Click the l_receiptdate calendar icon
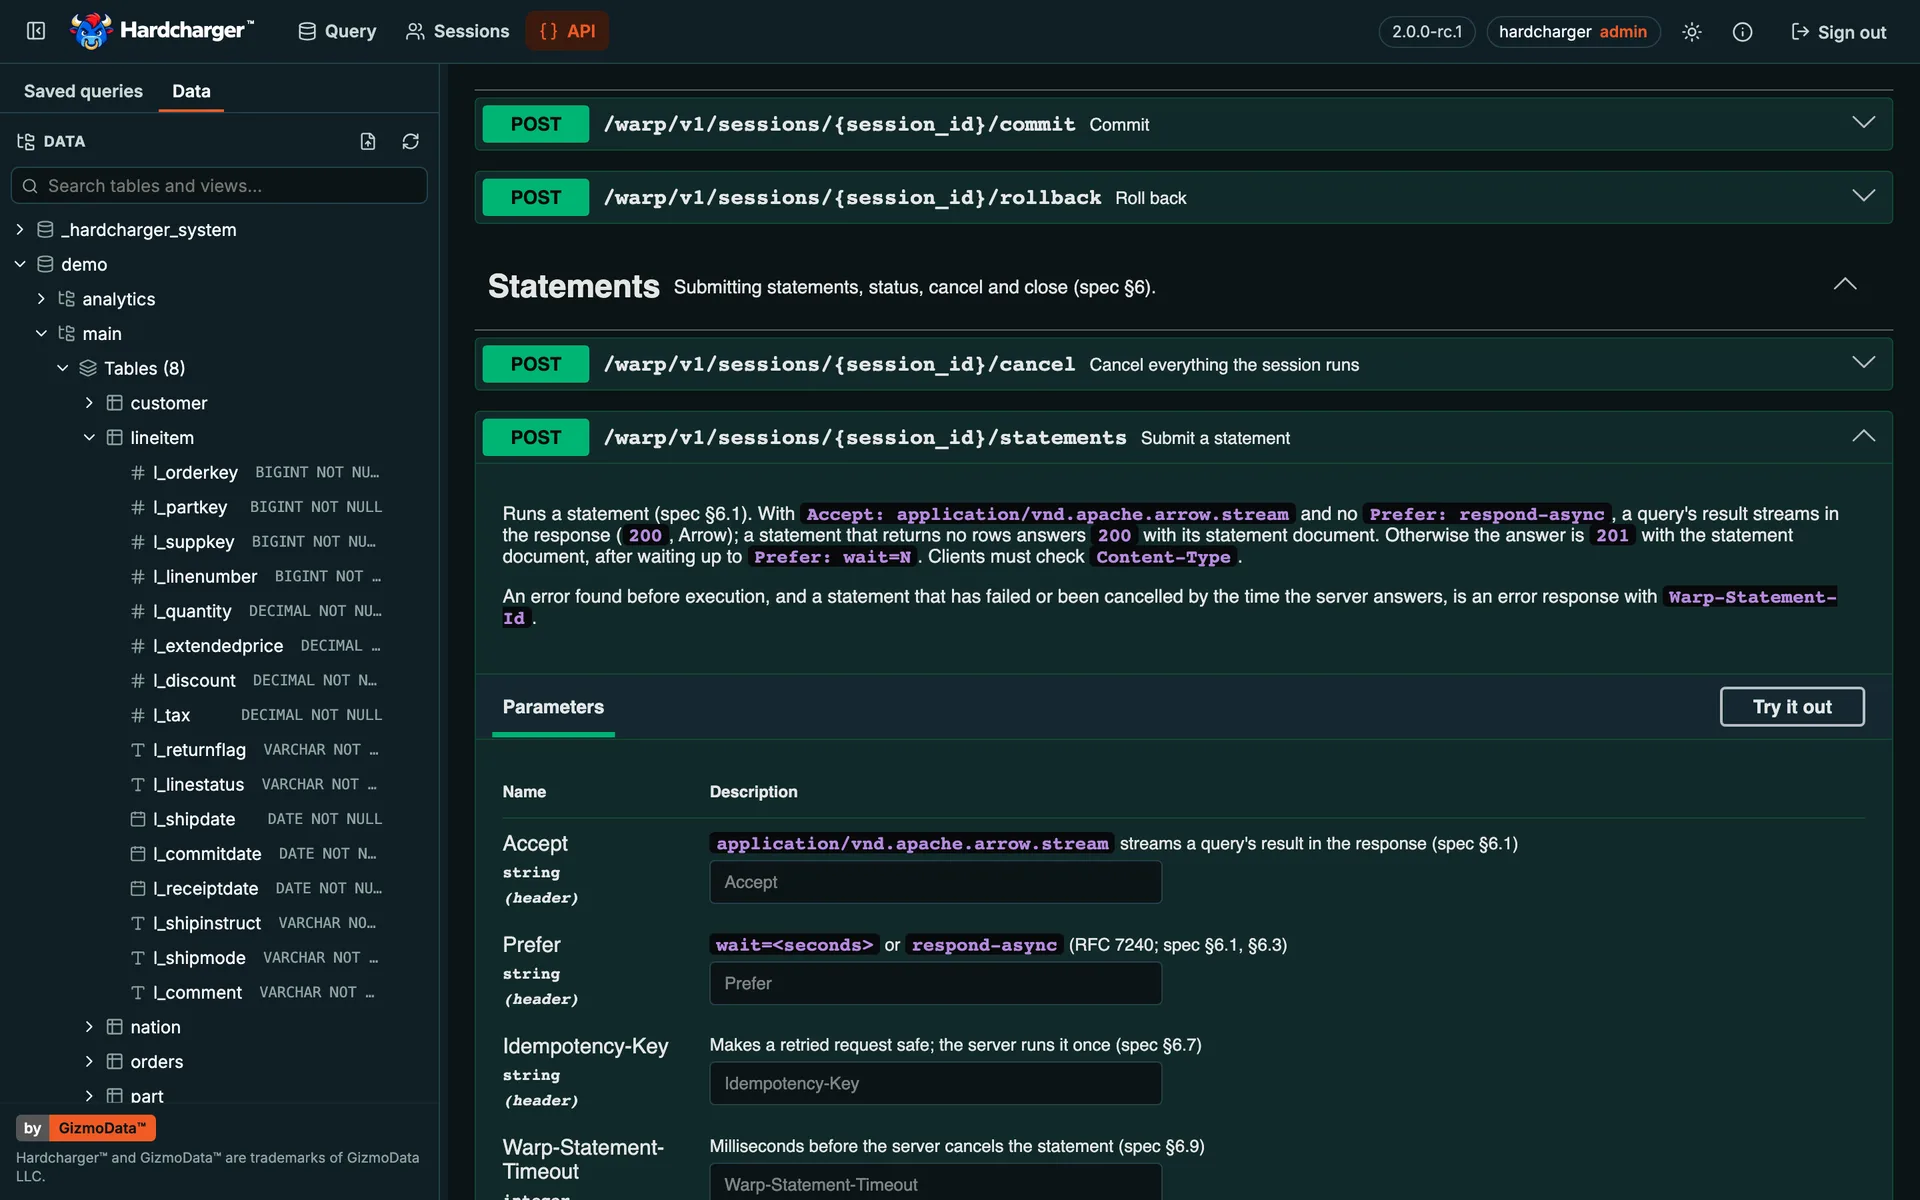The height and width of the screenshot is (1200, 1920). [x=138, y=888]
